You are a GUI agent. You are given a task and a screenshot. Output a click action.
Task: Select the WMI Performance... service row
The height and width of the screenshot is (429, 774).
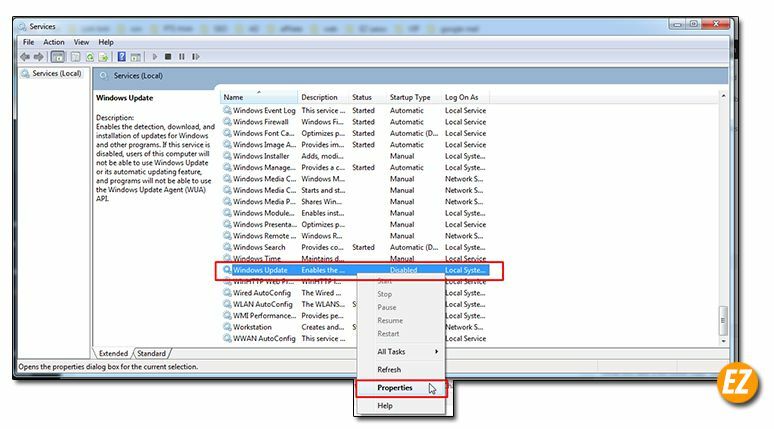[354, 315]
